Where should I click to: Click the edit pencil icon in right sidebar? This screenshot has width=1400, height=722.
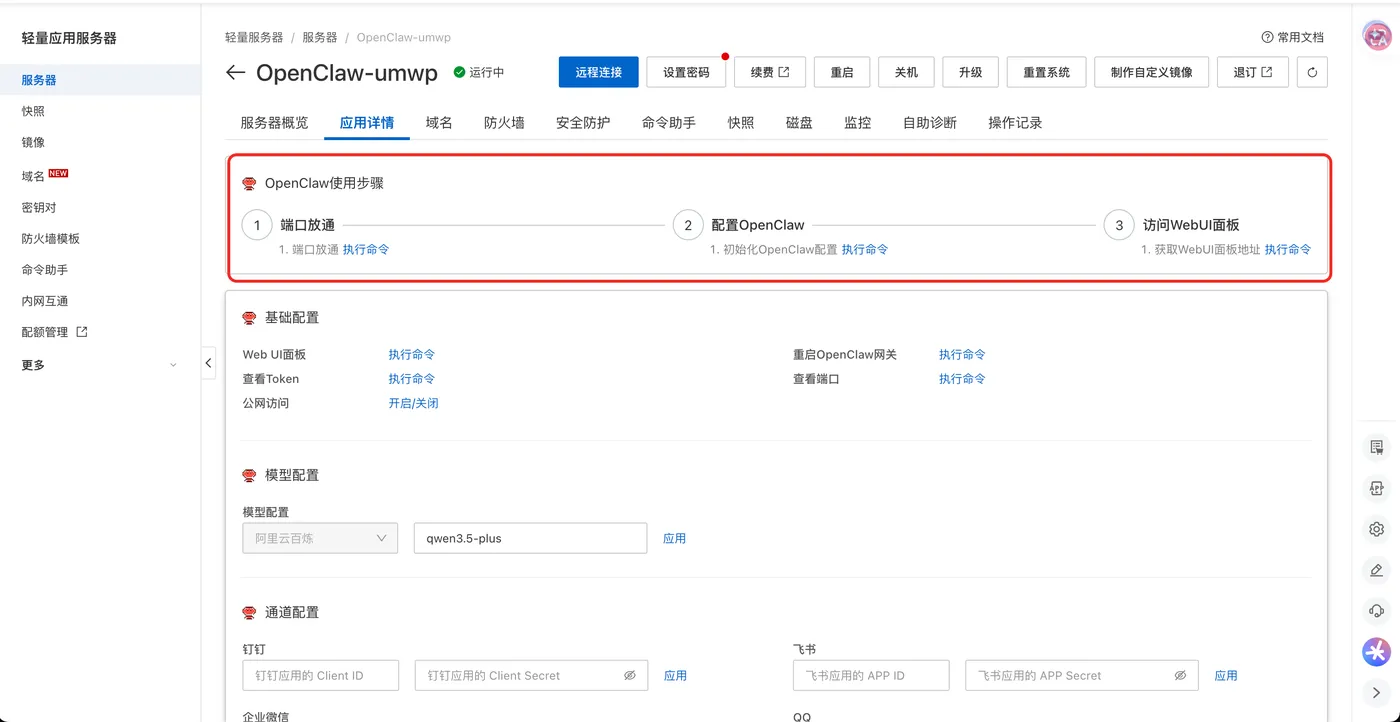click(1377, 570)
